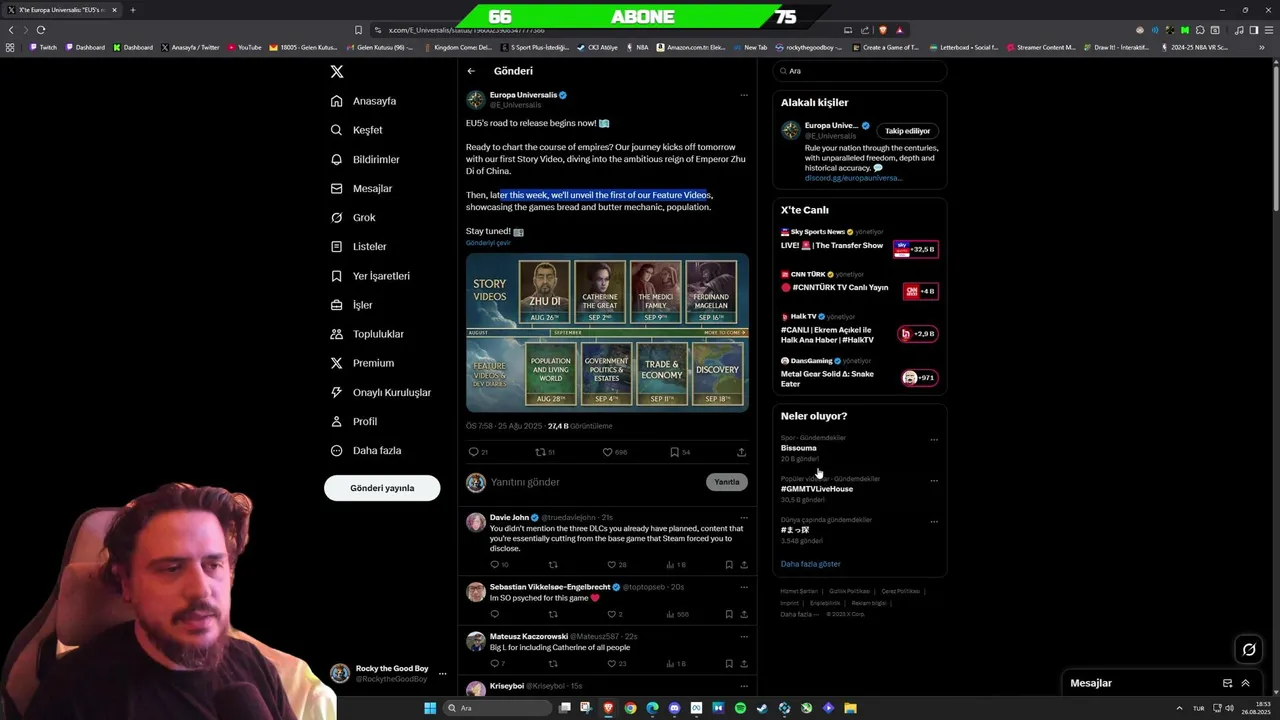Open Onaylı Kuruluşlar page
This screenshot has width=1280, height=720.
pyautogui.click(x=381, y=392)
